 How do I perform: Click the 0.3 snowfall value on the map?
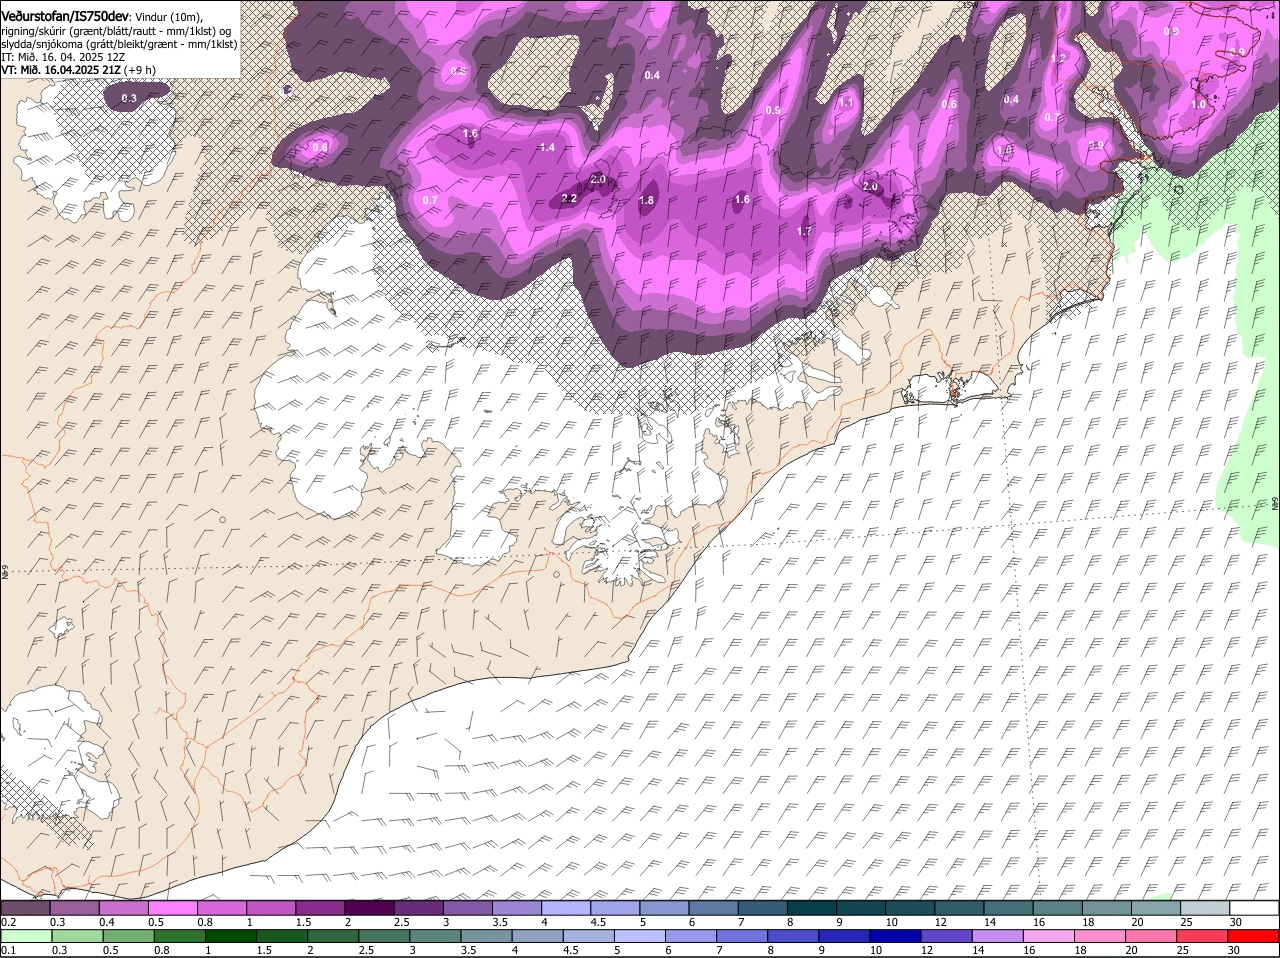pyautogui.click(x=129, y=98)
